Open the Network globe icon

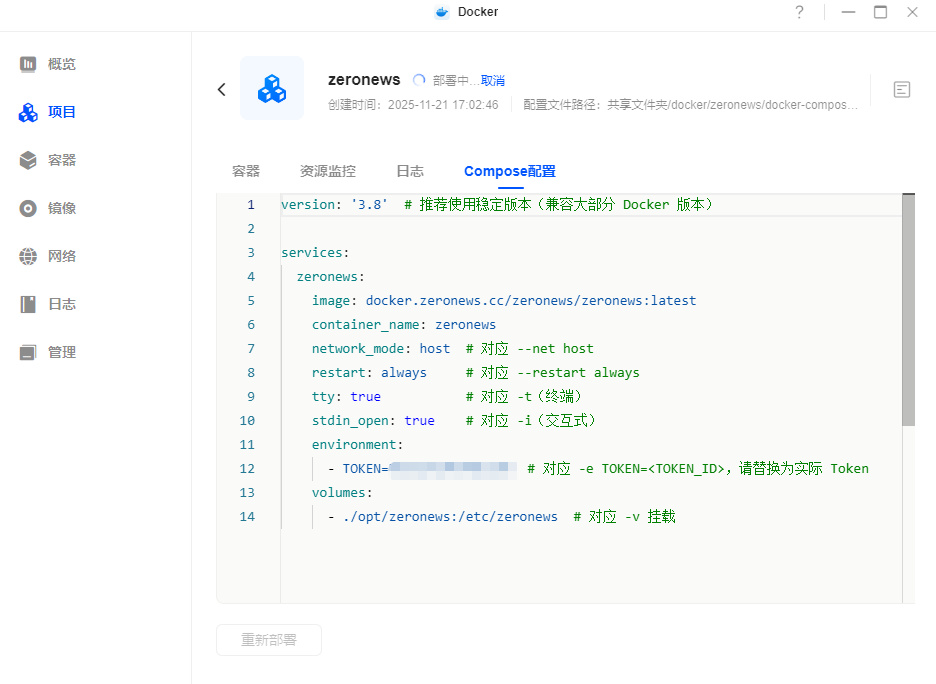28,256
